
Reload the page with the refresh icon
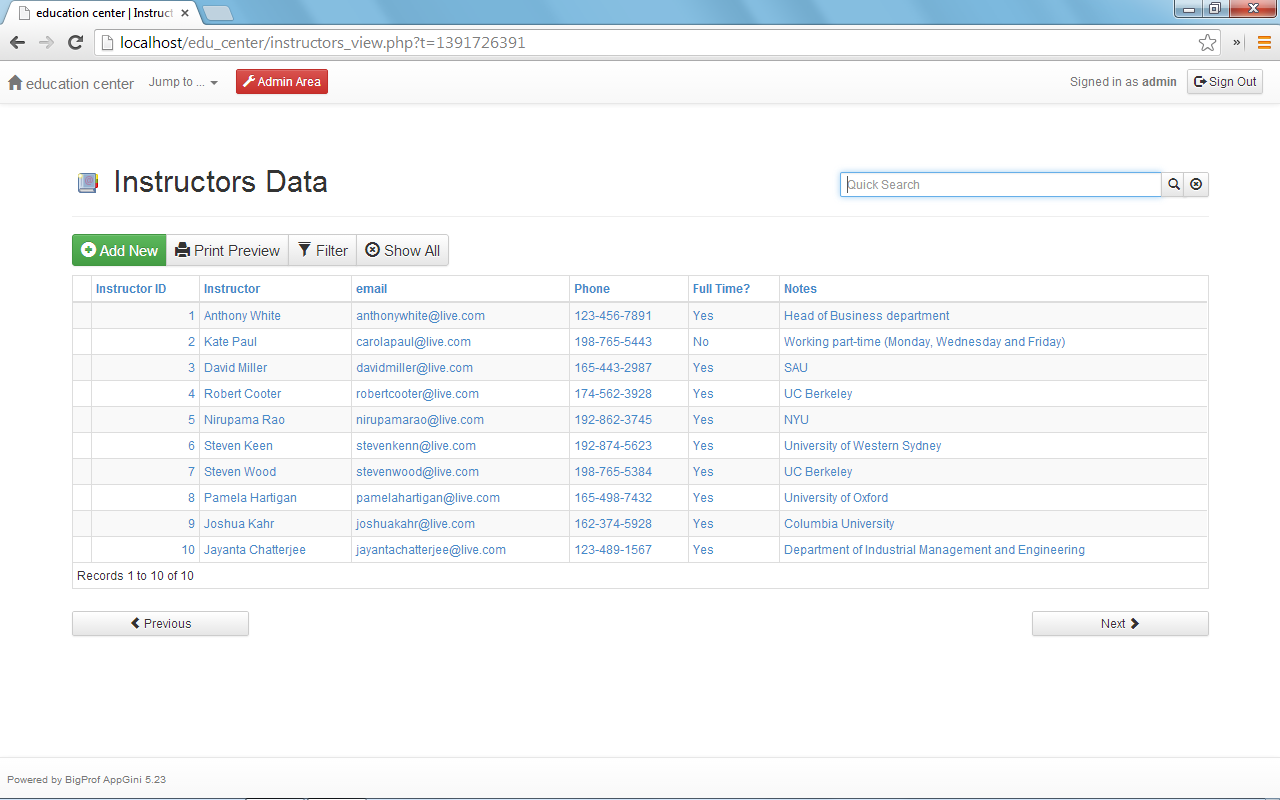pyautogui.click(x=75, y=43)
